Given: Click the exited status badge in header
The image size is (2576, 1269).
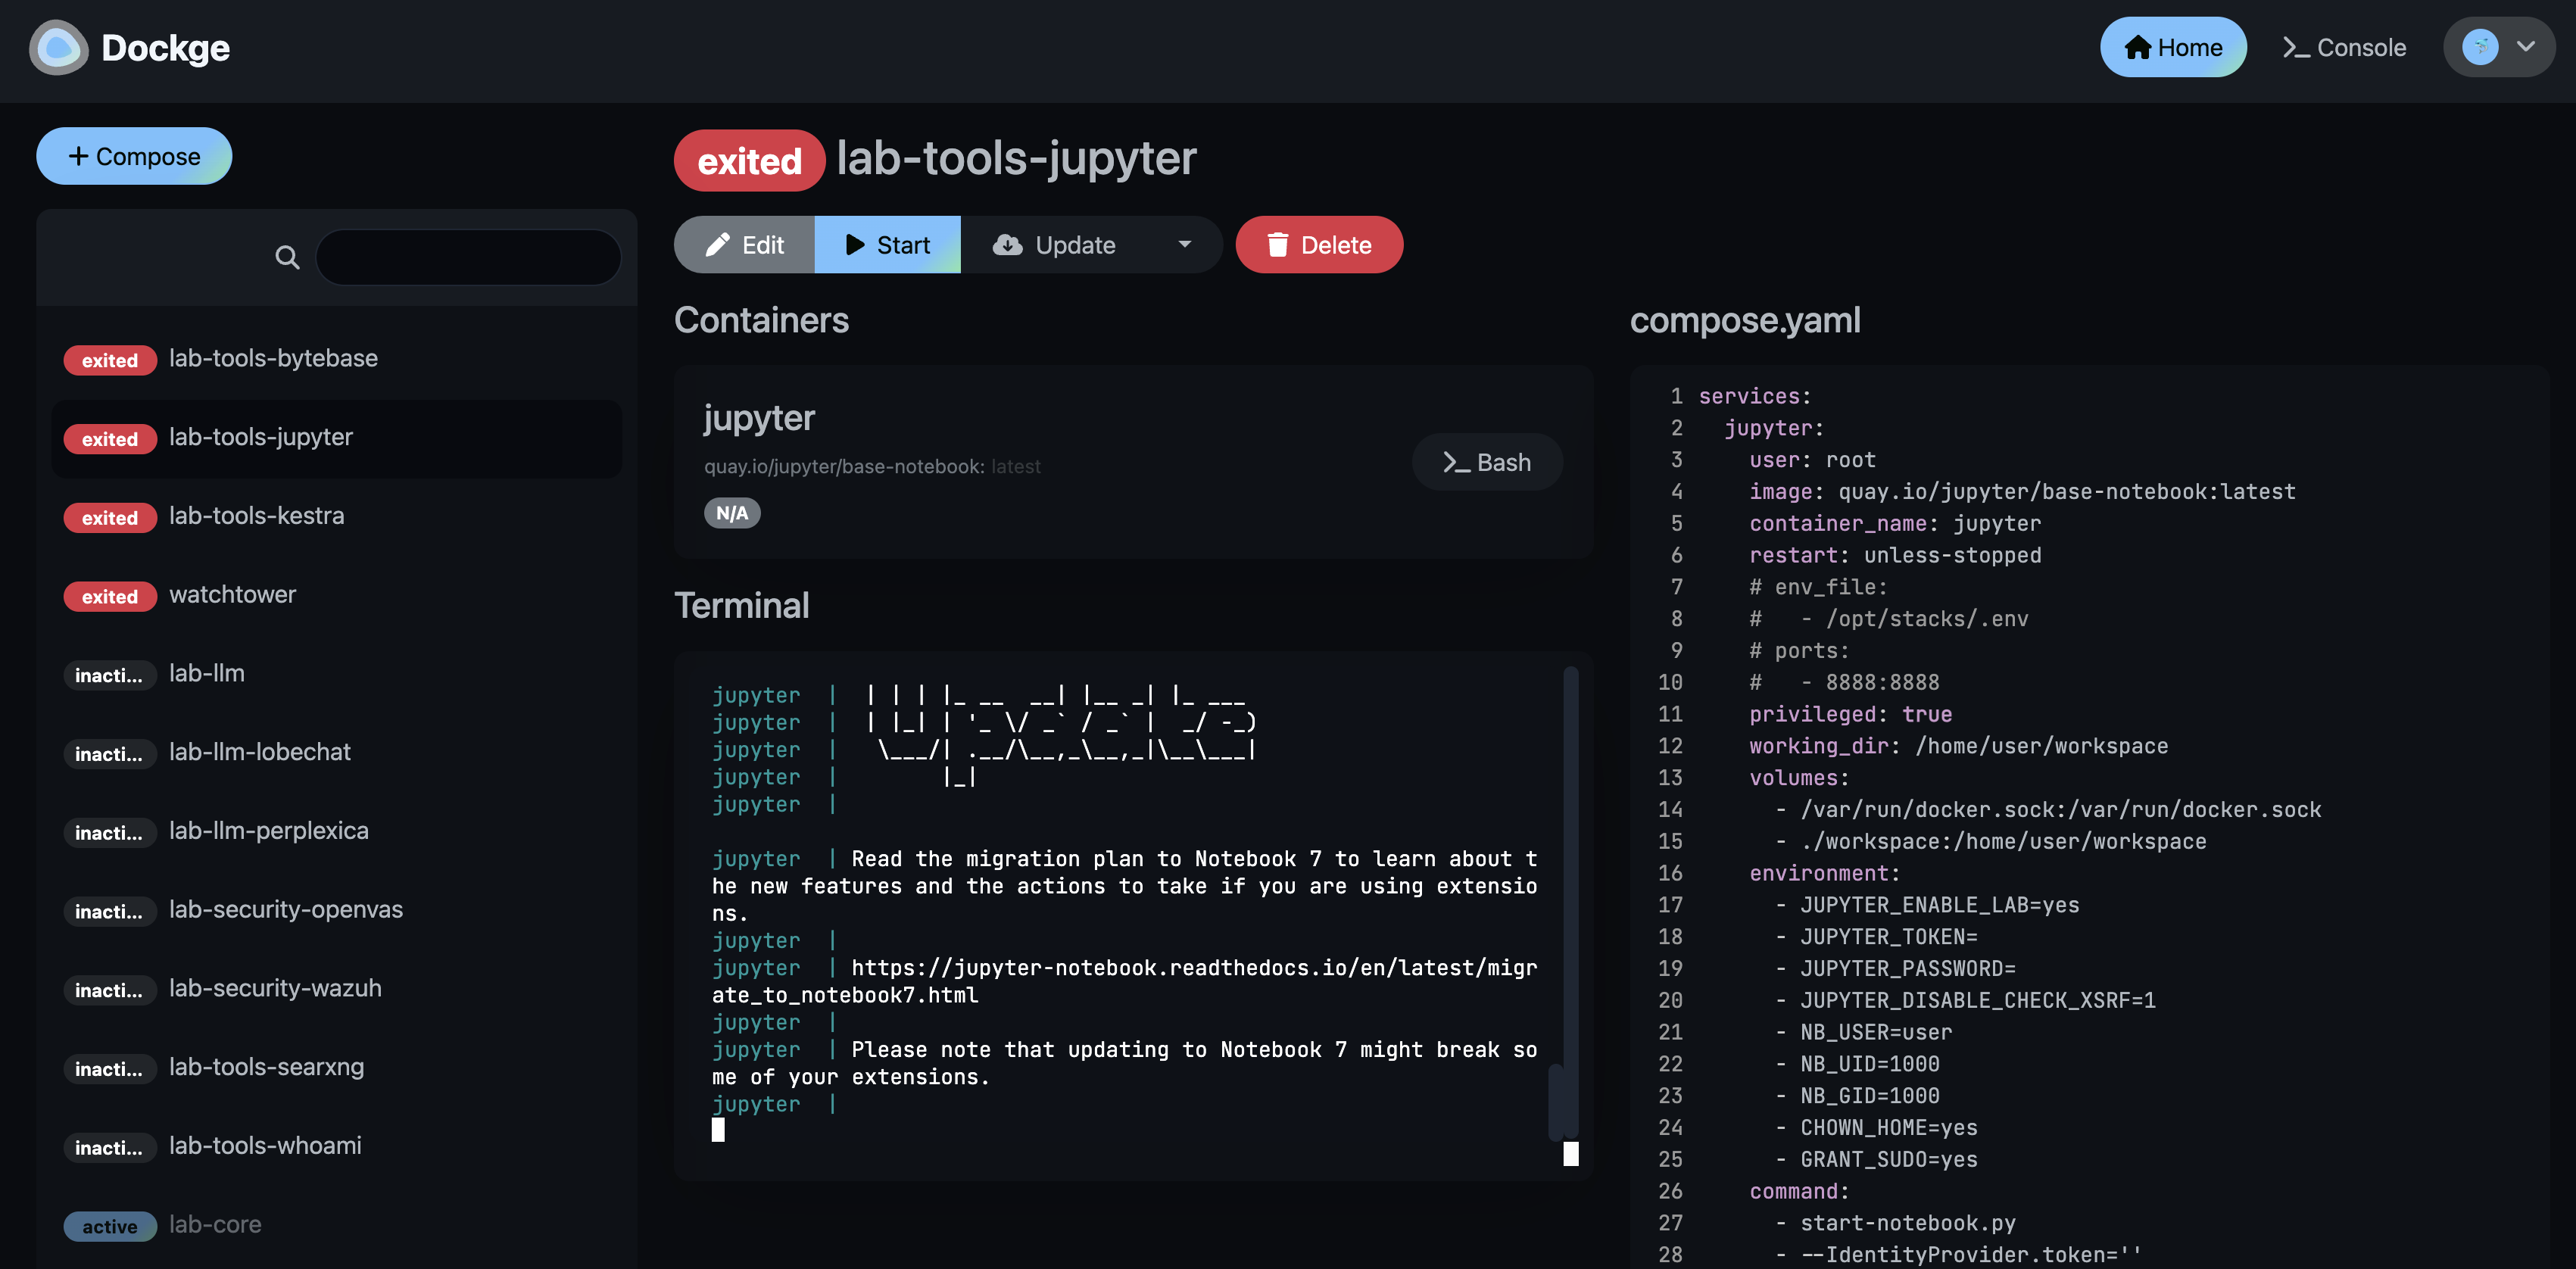Looking at the screenshot, I should click(x=749, y=161).
